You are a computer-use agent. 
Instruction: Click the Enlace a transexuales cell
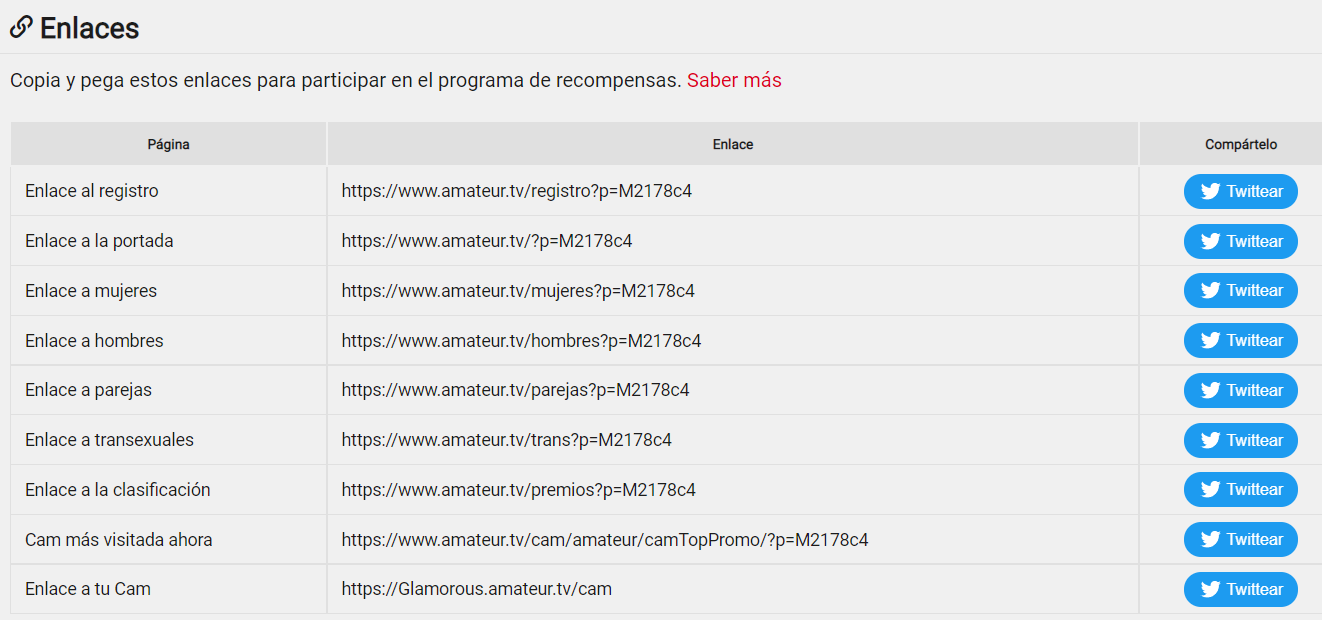coord(168,440)
